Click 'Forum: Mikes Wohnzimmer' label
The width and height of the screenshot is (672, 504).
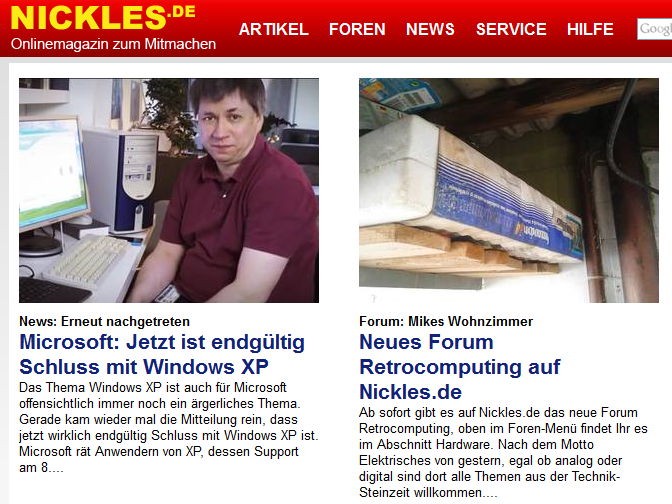point(446,321)
